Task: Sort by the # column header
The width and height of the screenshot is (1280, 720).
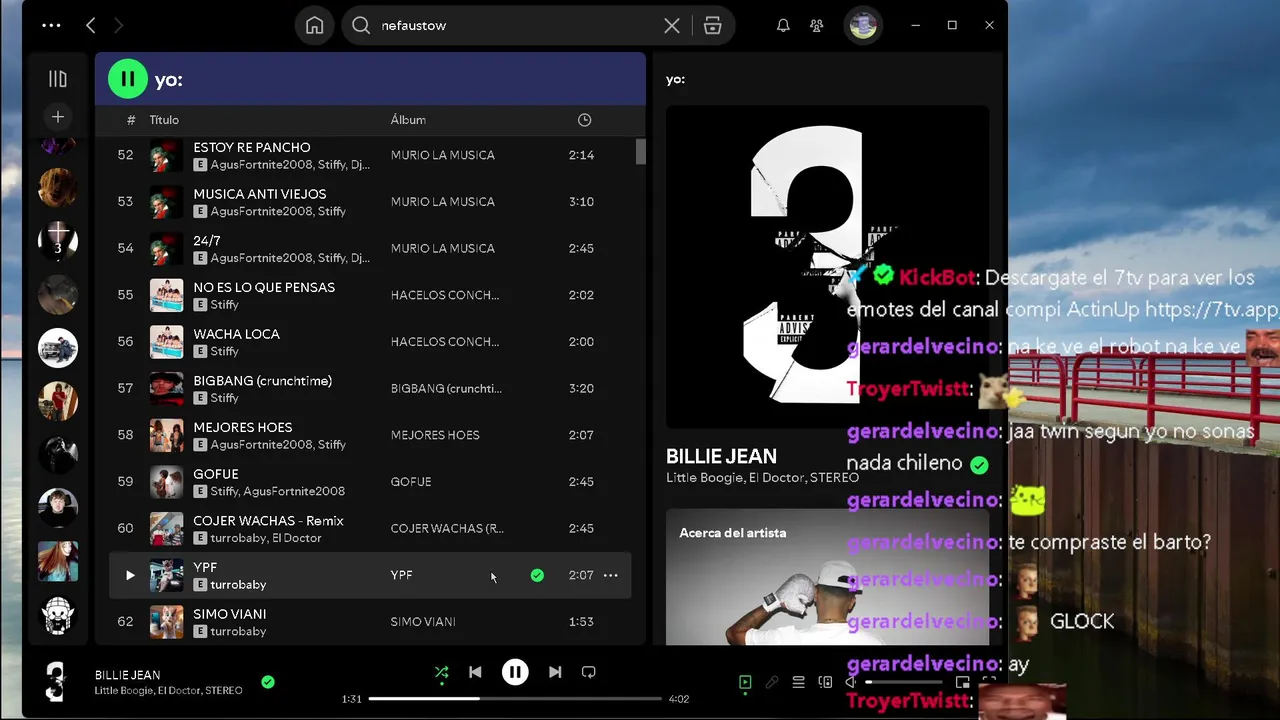Action: click(x=131, y=120)
